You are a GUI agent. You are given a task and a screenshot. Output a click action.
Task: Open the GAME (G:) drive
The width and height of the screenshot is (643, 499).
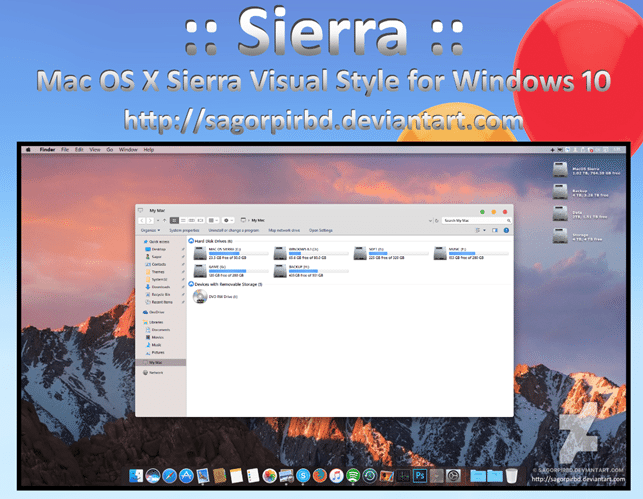tap(230, 271)
